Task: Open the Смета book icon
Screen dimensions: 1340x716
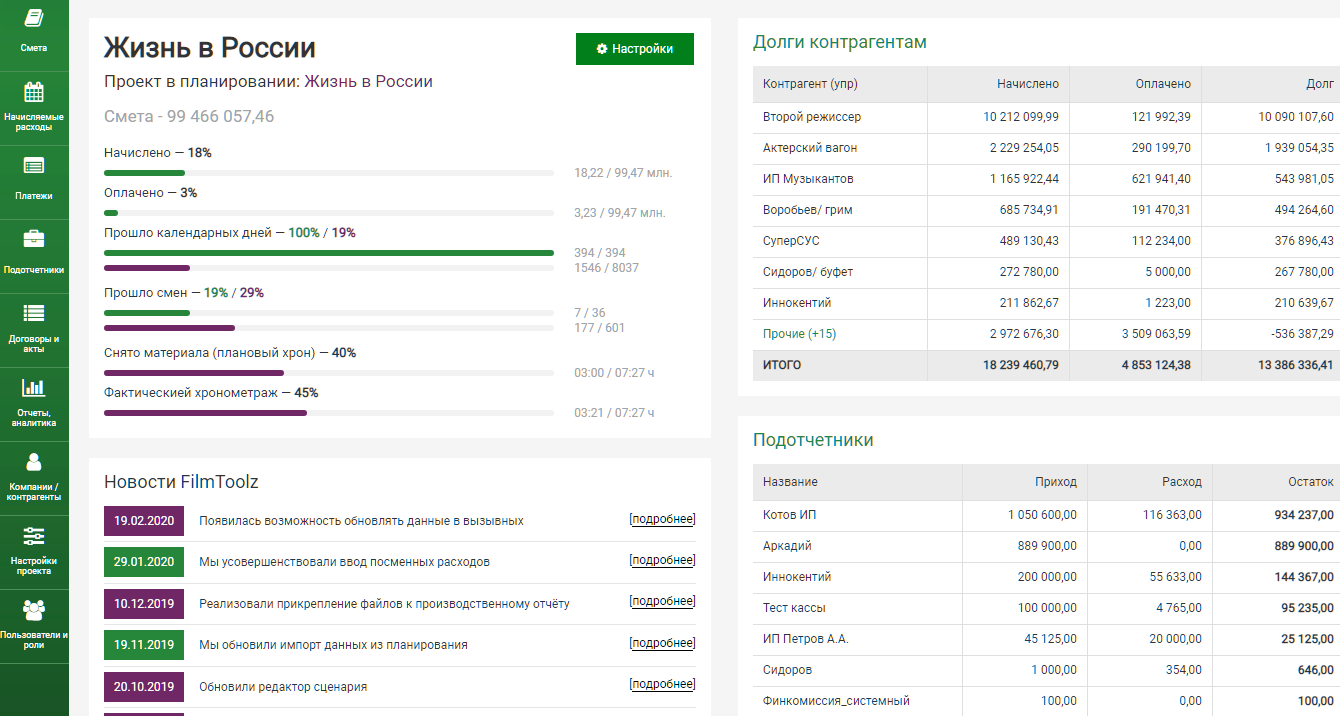Action: tap(34, 19)
